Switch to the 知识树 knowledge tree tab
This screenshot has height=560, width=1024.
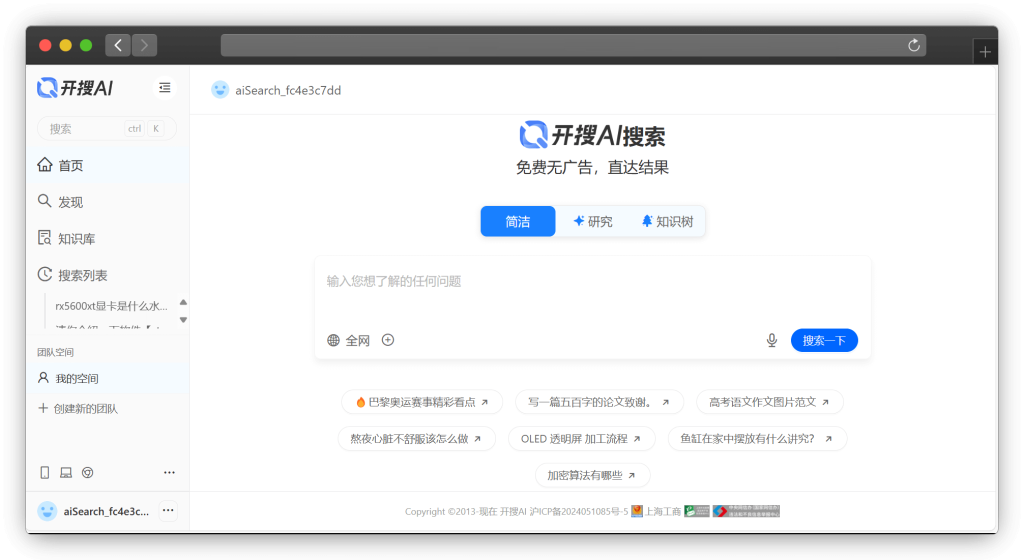coord(667,221)
